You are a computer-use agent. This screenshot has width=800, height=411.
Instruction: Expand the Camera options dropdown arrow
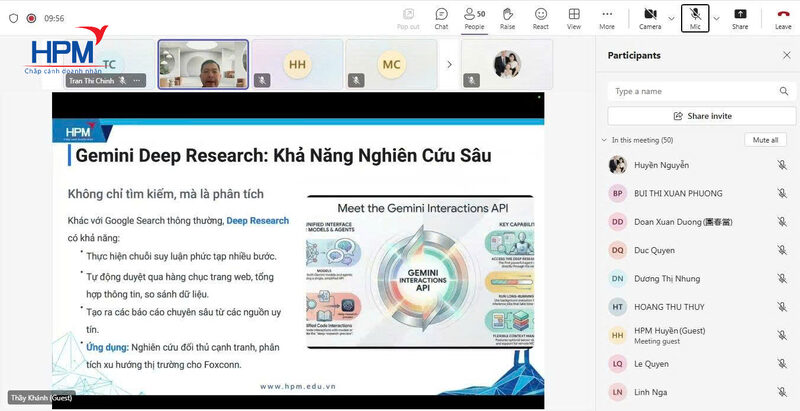click(671, 17)
